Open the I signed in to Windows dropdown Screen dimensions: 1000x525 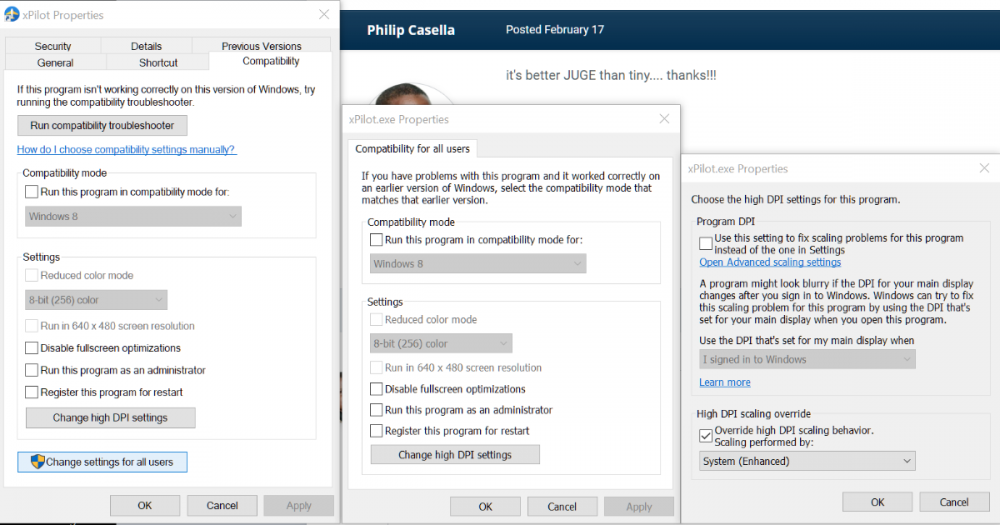pos(807,360)
